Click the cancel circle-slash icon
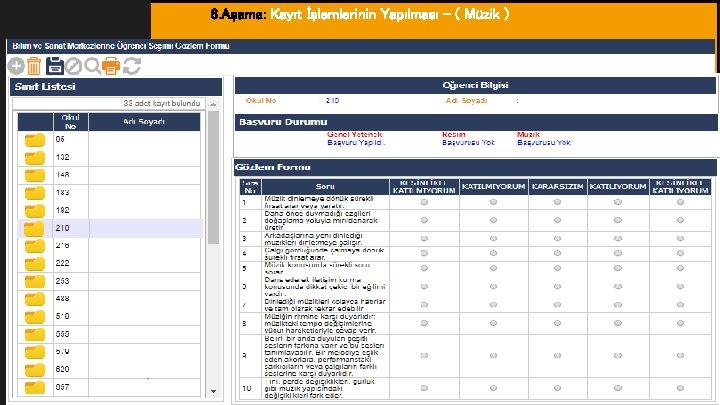 click(x=73, y=67)
